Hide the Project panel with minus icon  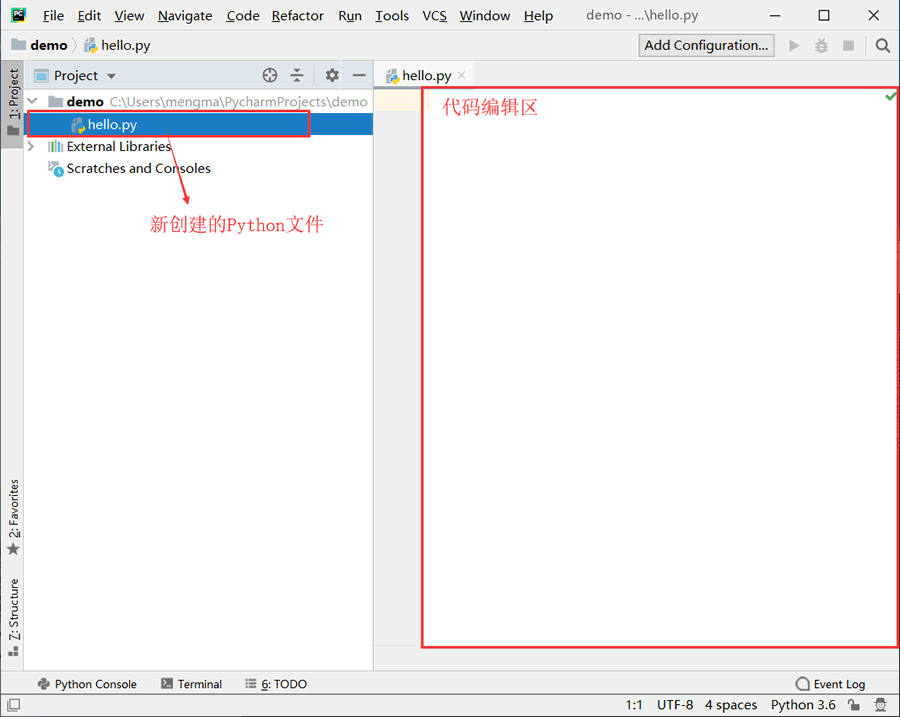click(x=359, y=75)
